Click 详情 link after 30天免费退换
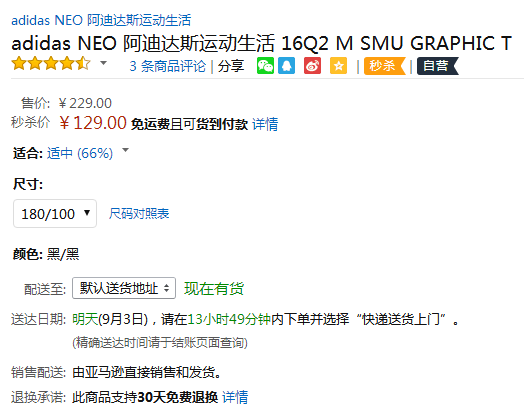This screenshot has height=412, width=524. 235,397
